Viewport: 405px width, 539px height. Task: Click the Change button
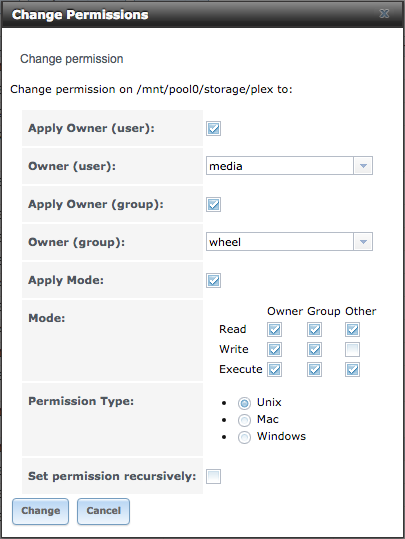[x=41, y=511]
